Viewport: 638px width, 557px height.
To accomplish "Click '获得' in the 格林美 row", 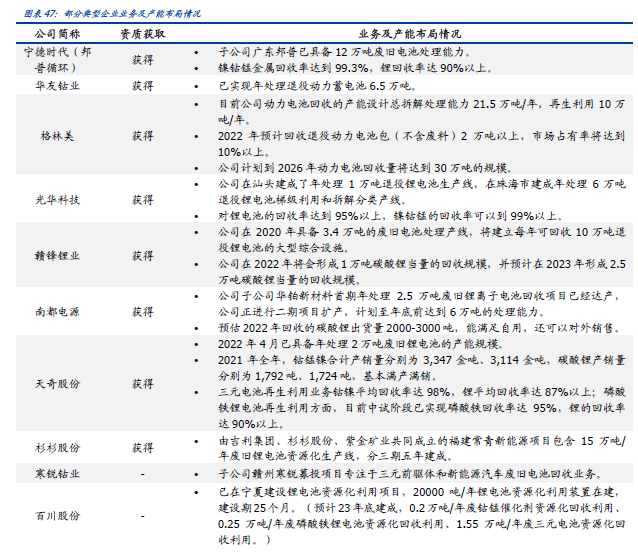I will click(143, 135).
